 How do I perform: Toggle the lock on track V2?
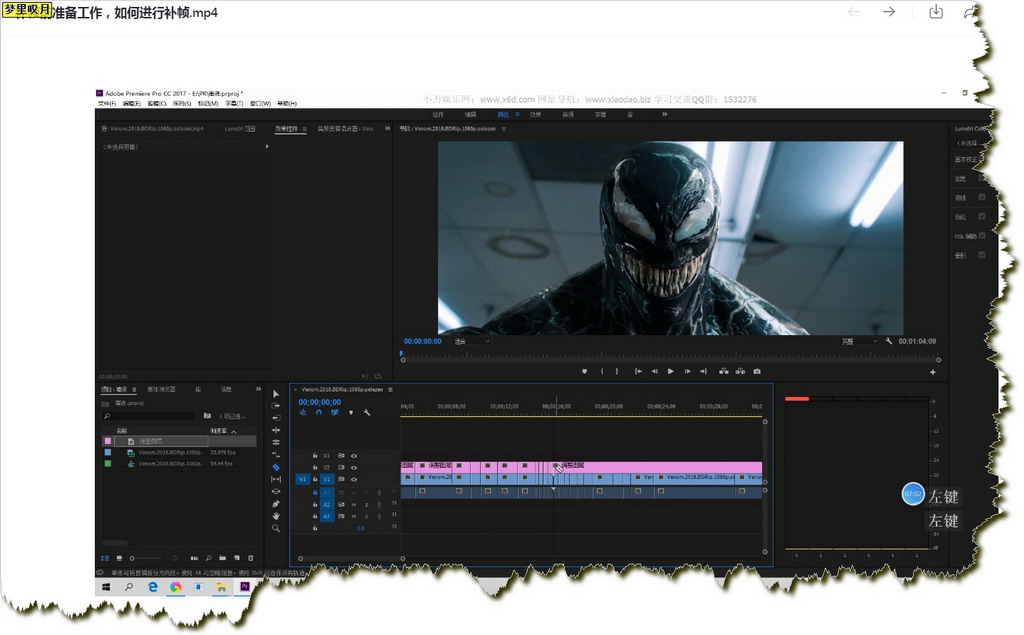coord(315,467)
